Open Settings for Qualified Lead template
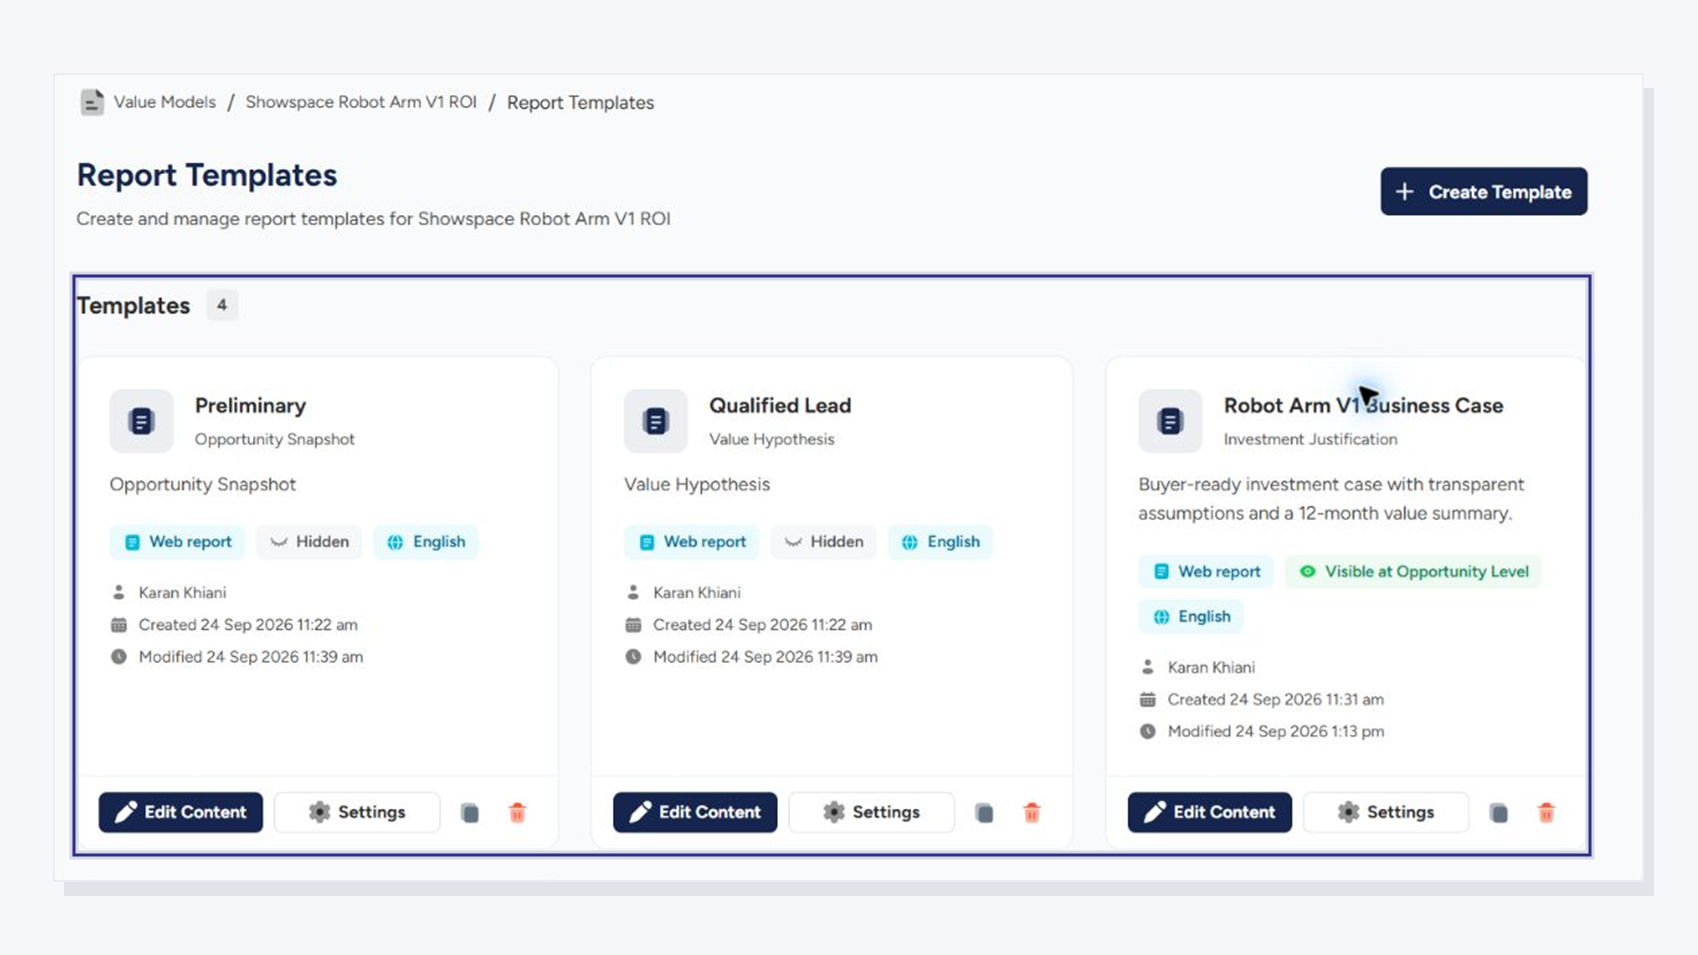 (872, 812)
